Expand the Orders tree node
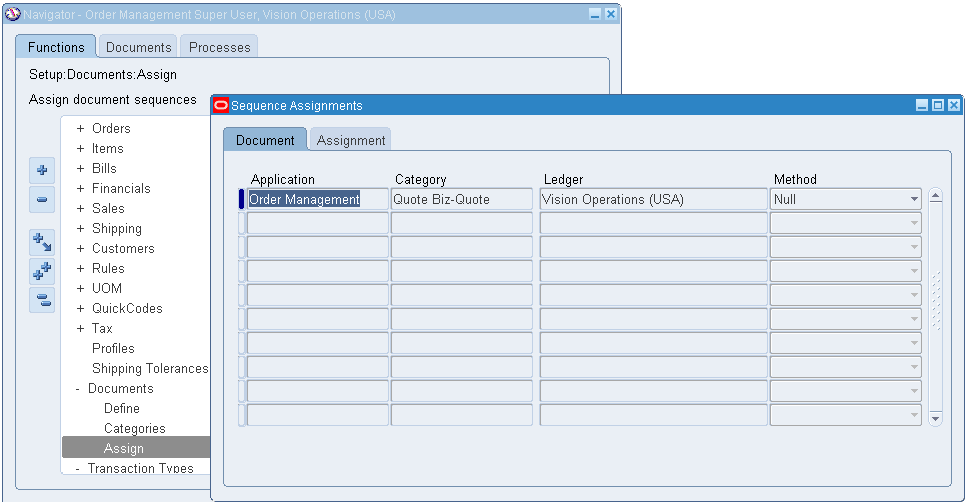This screenshot has height=502, width=965. pyautogui.click(x=80, y=129)
